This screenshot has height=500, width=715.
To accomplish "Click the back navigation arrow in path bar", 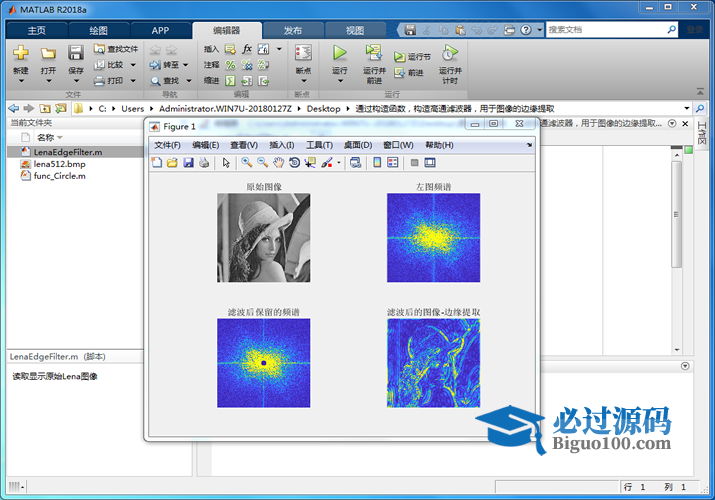I will [x=14, y=108].
